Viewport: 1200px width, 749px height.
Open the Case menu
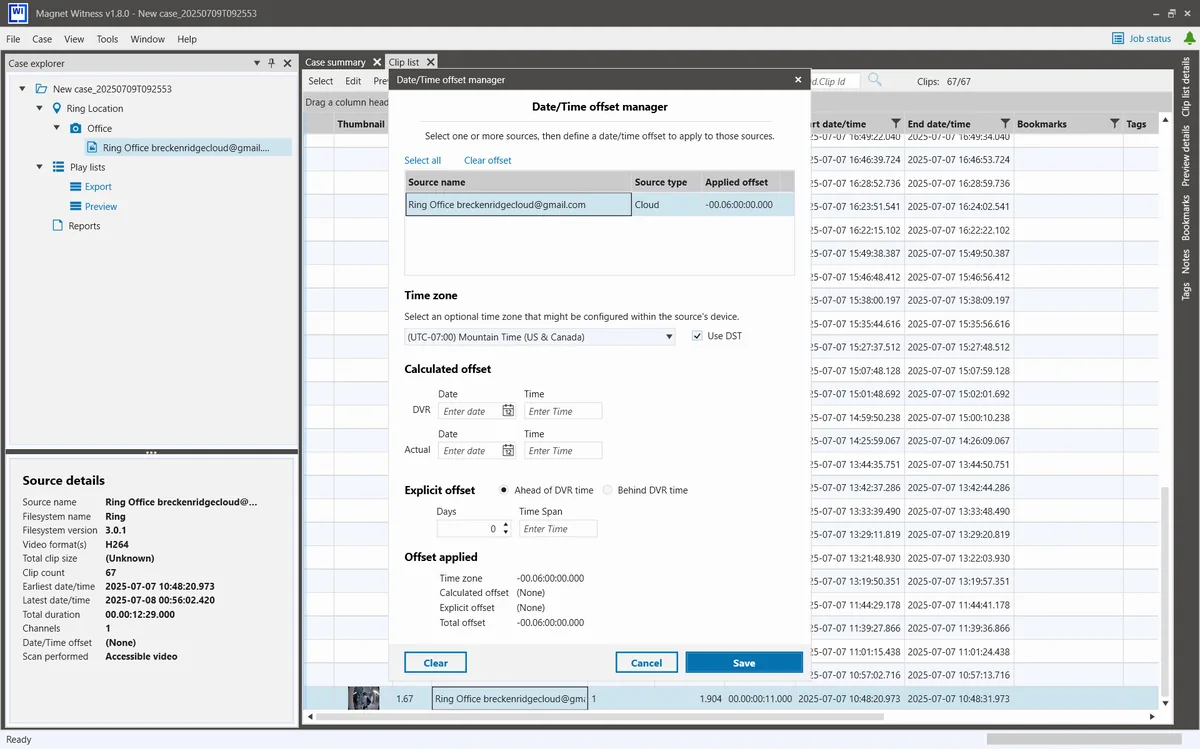point(42,39)
